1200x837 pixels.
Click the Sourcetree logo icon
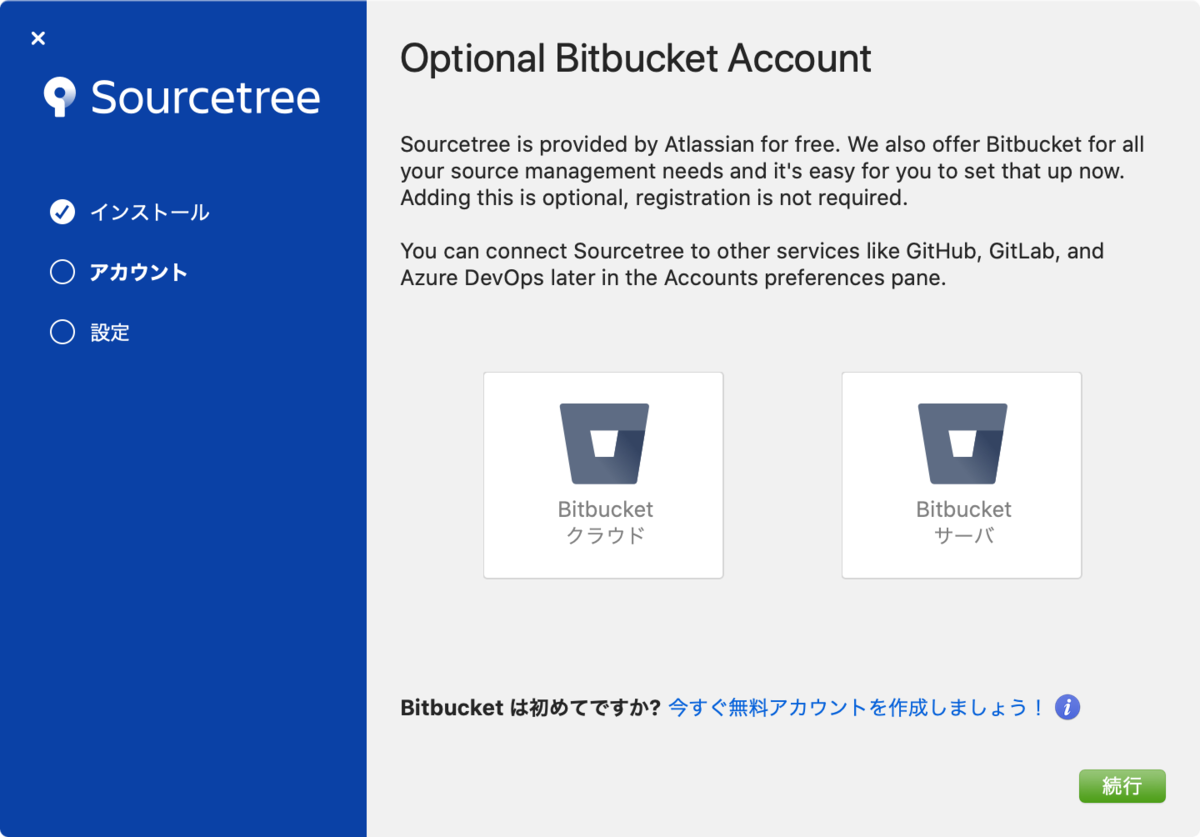[60, 97]
